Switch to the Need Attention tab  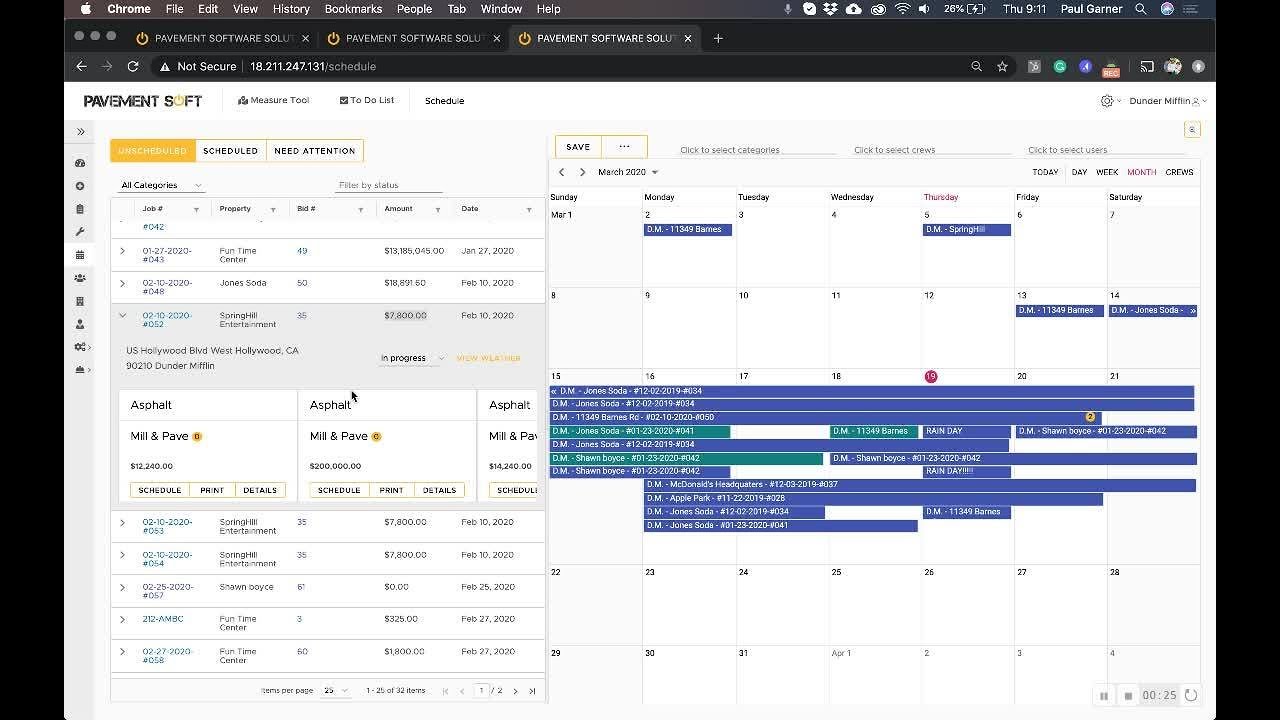(315, 151)
